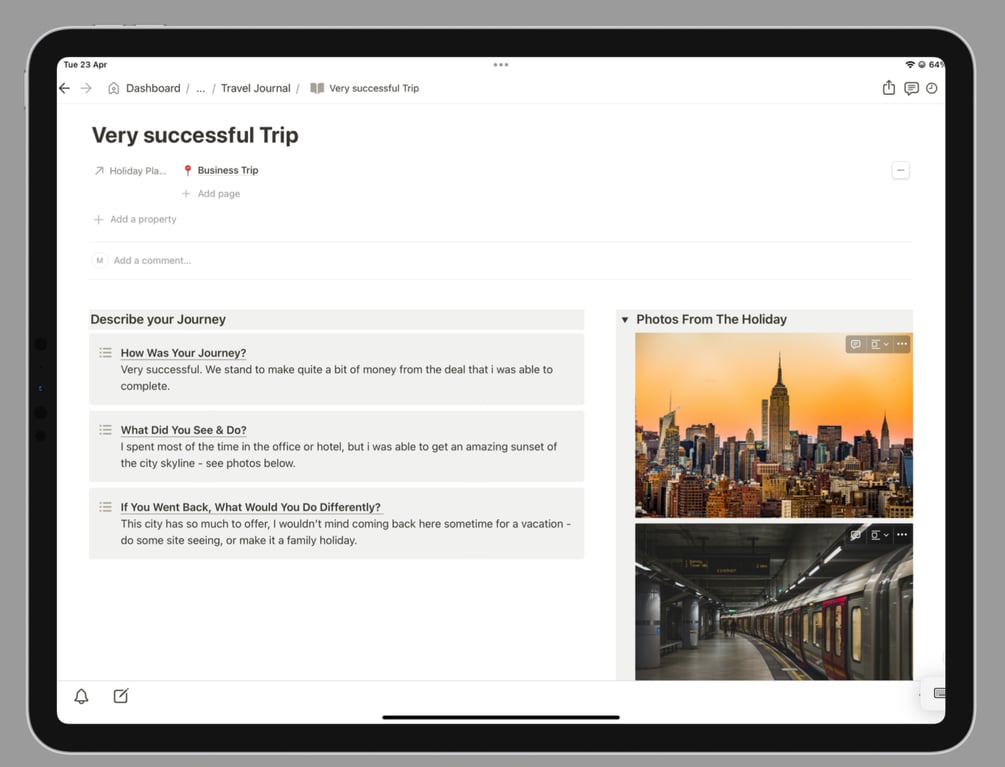Open the subway train photo
This screenshot has height=767, width=1005.
(774, 602)
